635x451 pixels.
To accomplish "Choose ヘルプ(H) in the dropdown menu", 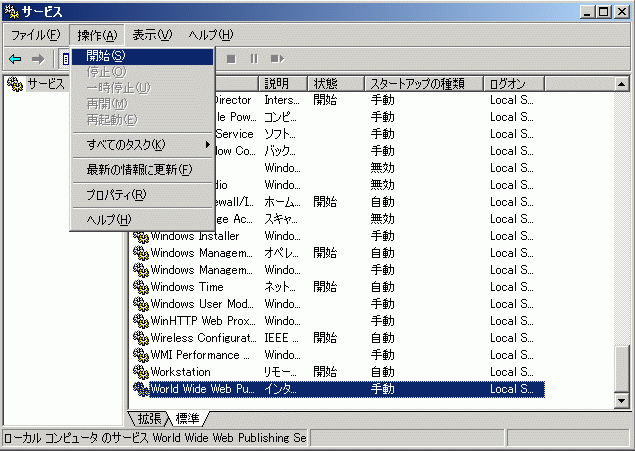I will [x=143, y=220].
